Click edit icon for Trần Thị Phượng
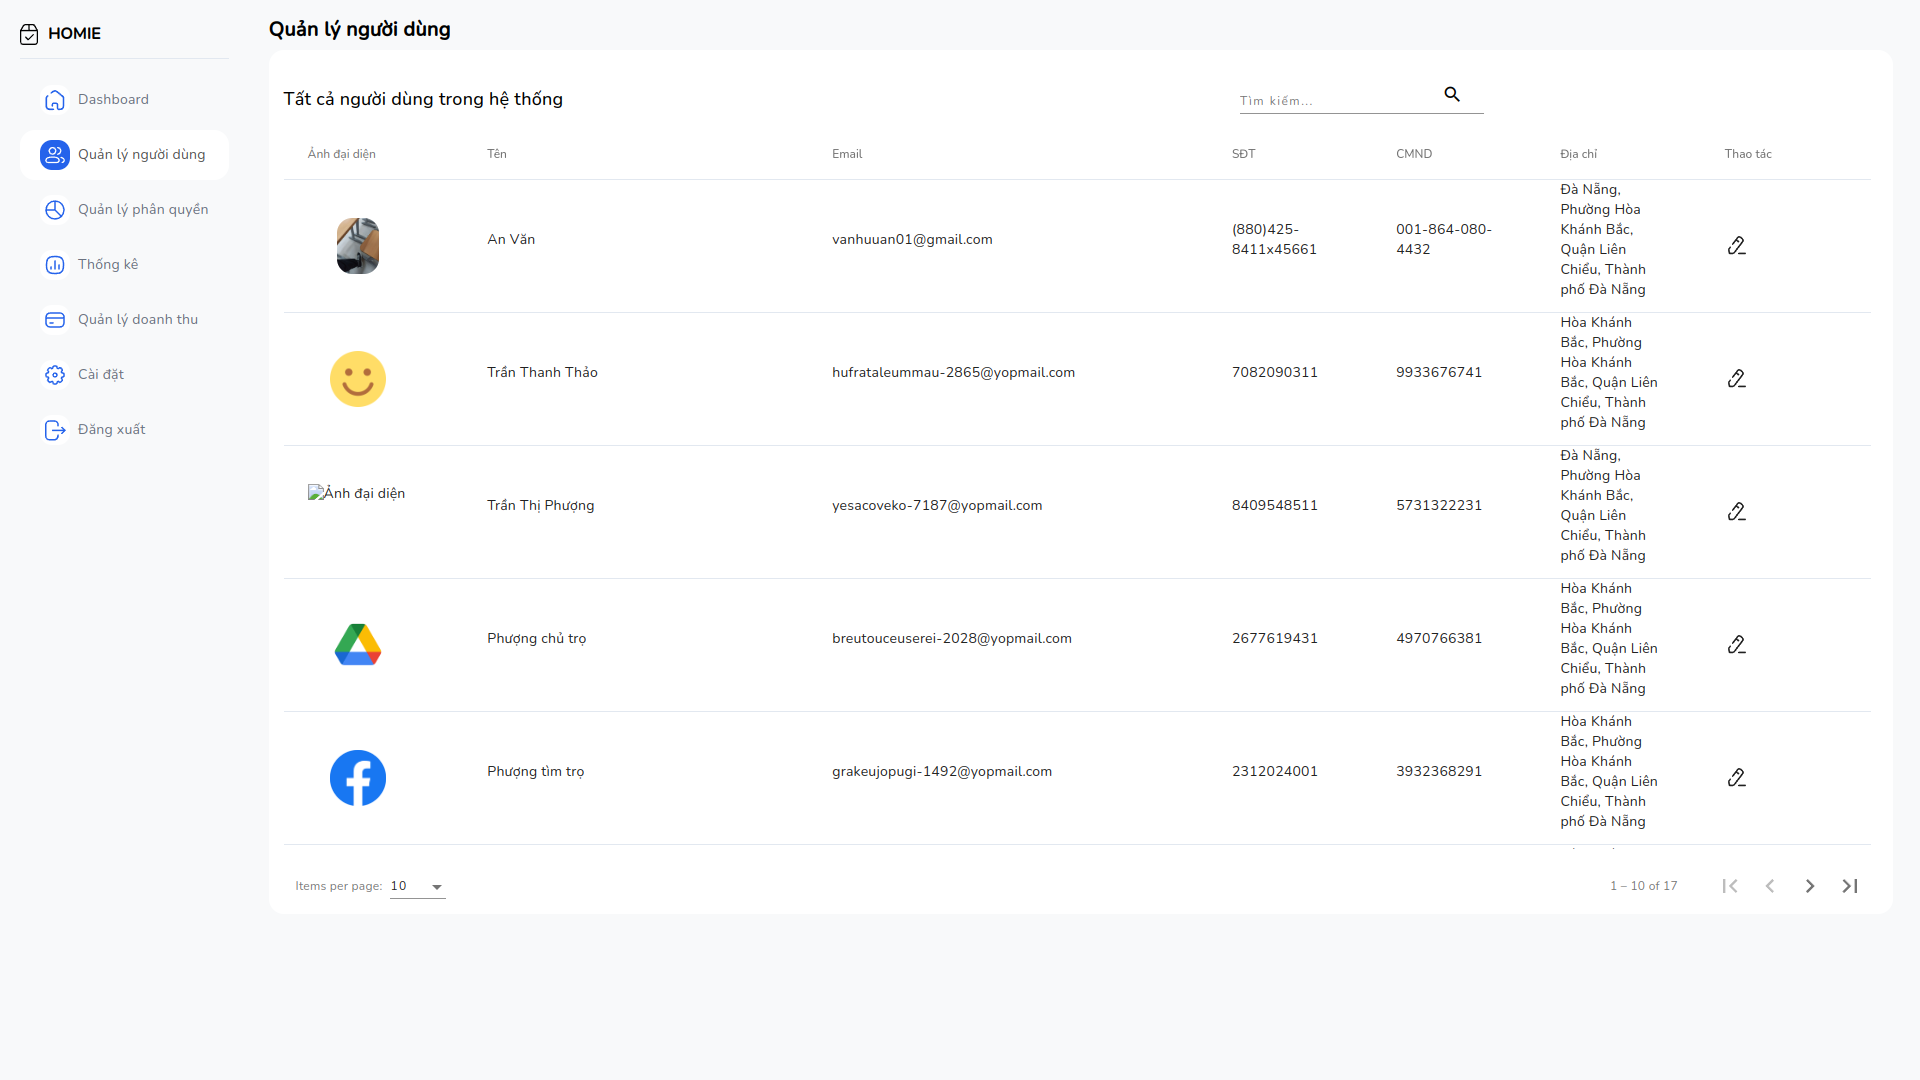1920x1080 pixels. pyautogui.click(x=1736, y=512)
